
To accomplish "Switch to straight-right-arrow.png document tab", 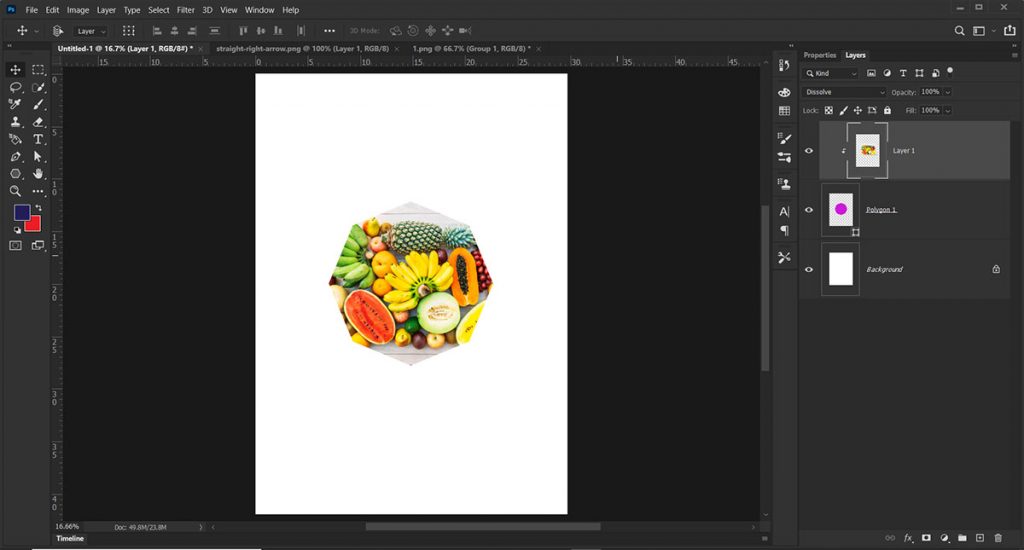I will pyautogui.click(x=302, y=48).
